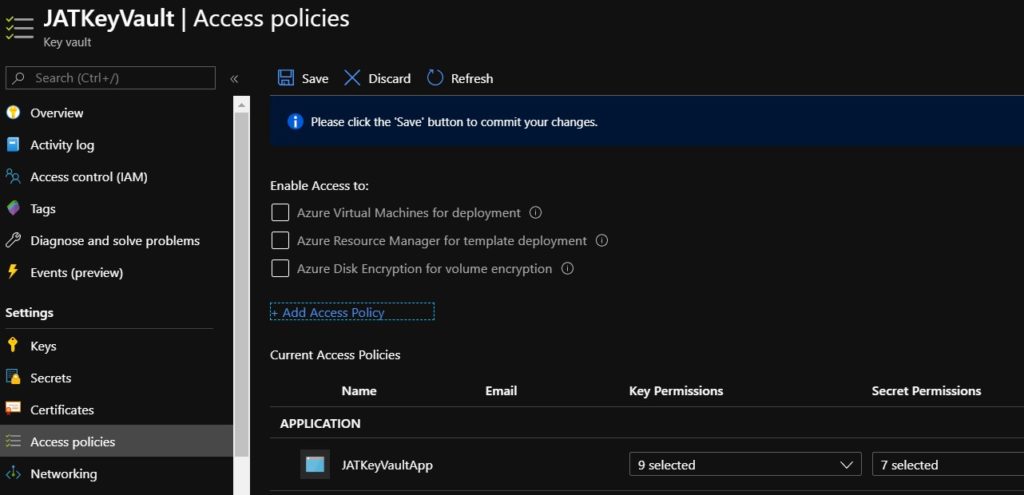Open Diagnose and solve problems
The width and height of the screenshot is (1024, 495).
116,240
